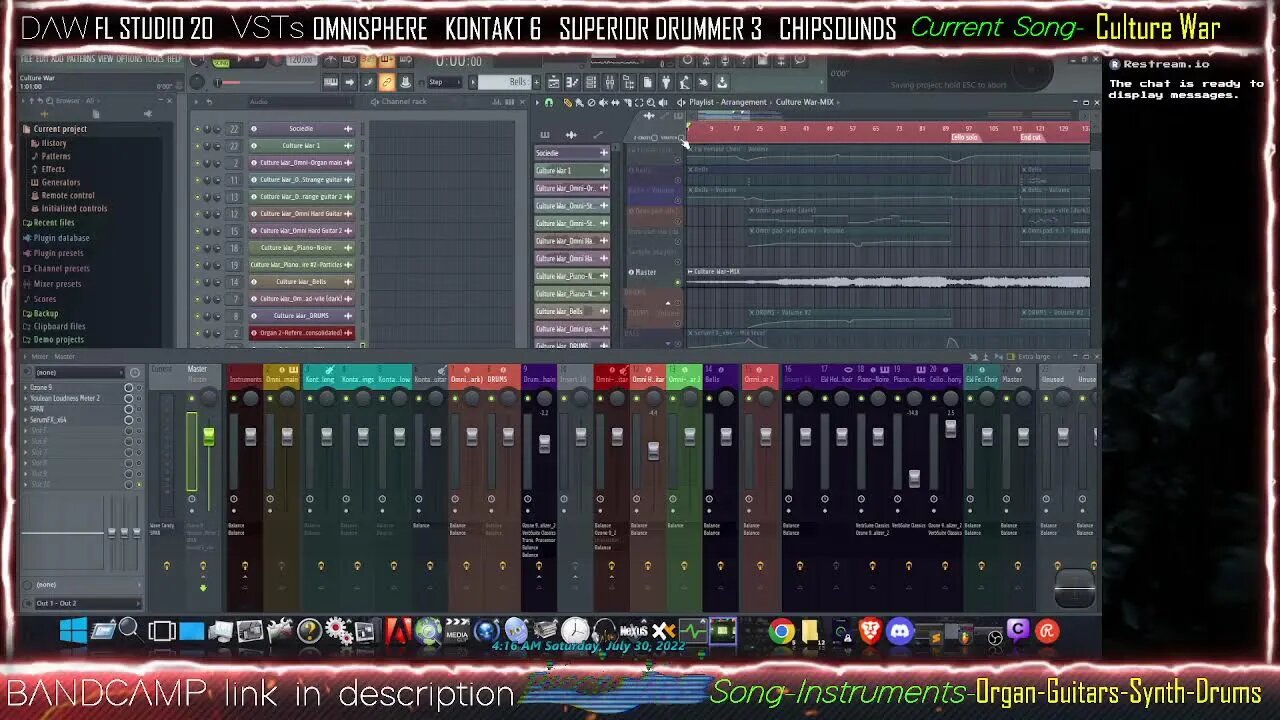The image size is (1280, 720).
Task: Open Extra large mixer layout dropdown
Action: (1033, 356)
